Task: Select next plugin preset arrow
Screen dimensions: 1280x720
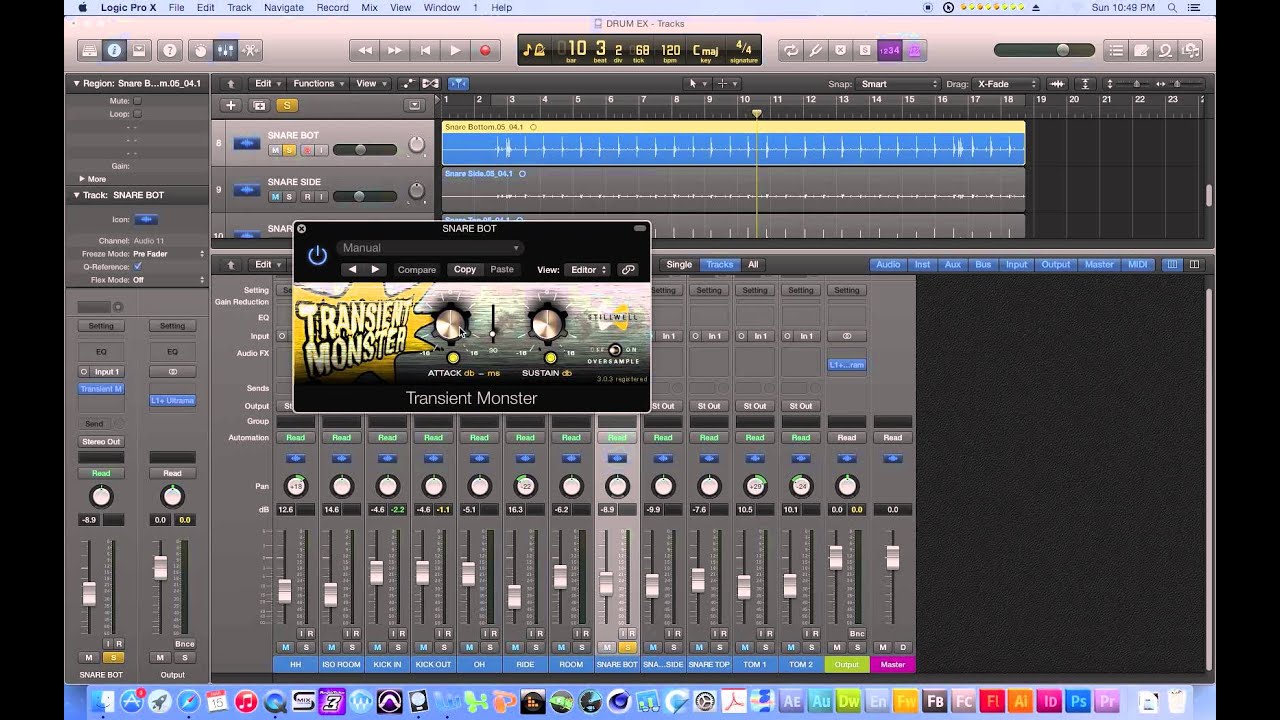Action: 375,269
